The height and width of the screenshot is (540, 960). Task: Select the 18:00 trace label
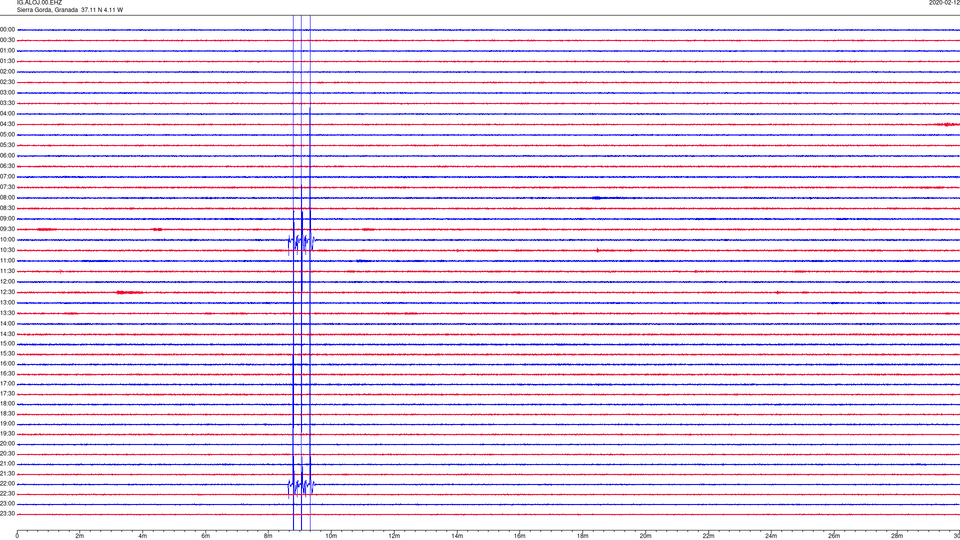pos(7,403)
